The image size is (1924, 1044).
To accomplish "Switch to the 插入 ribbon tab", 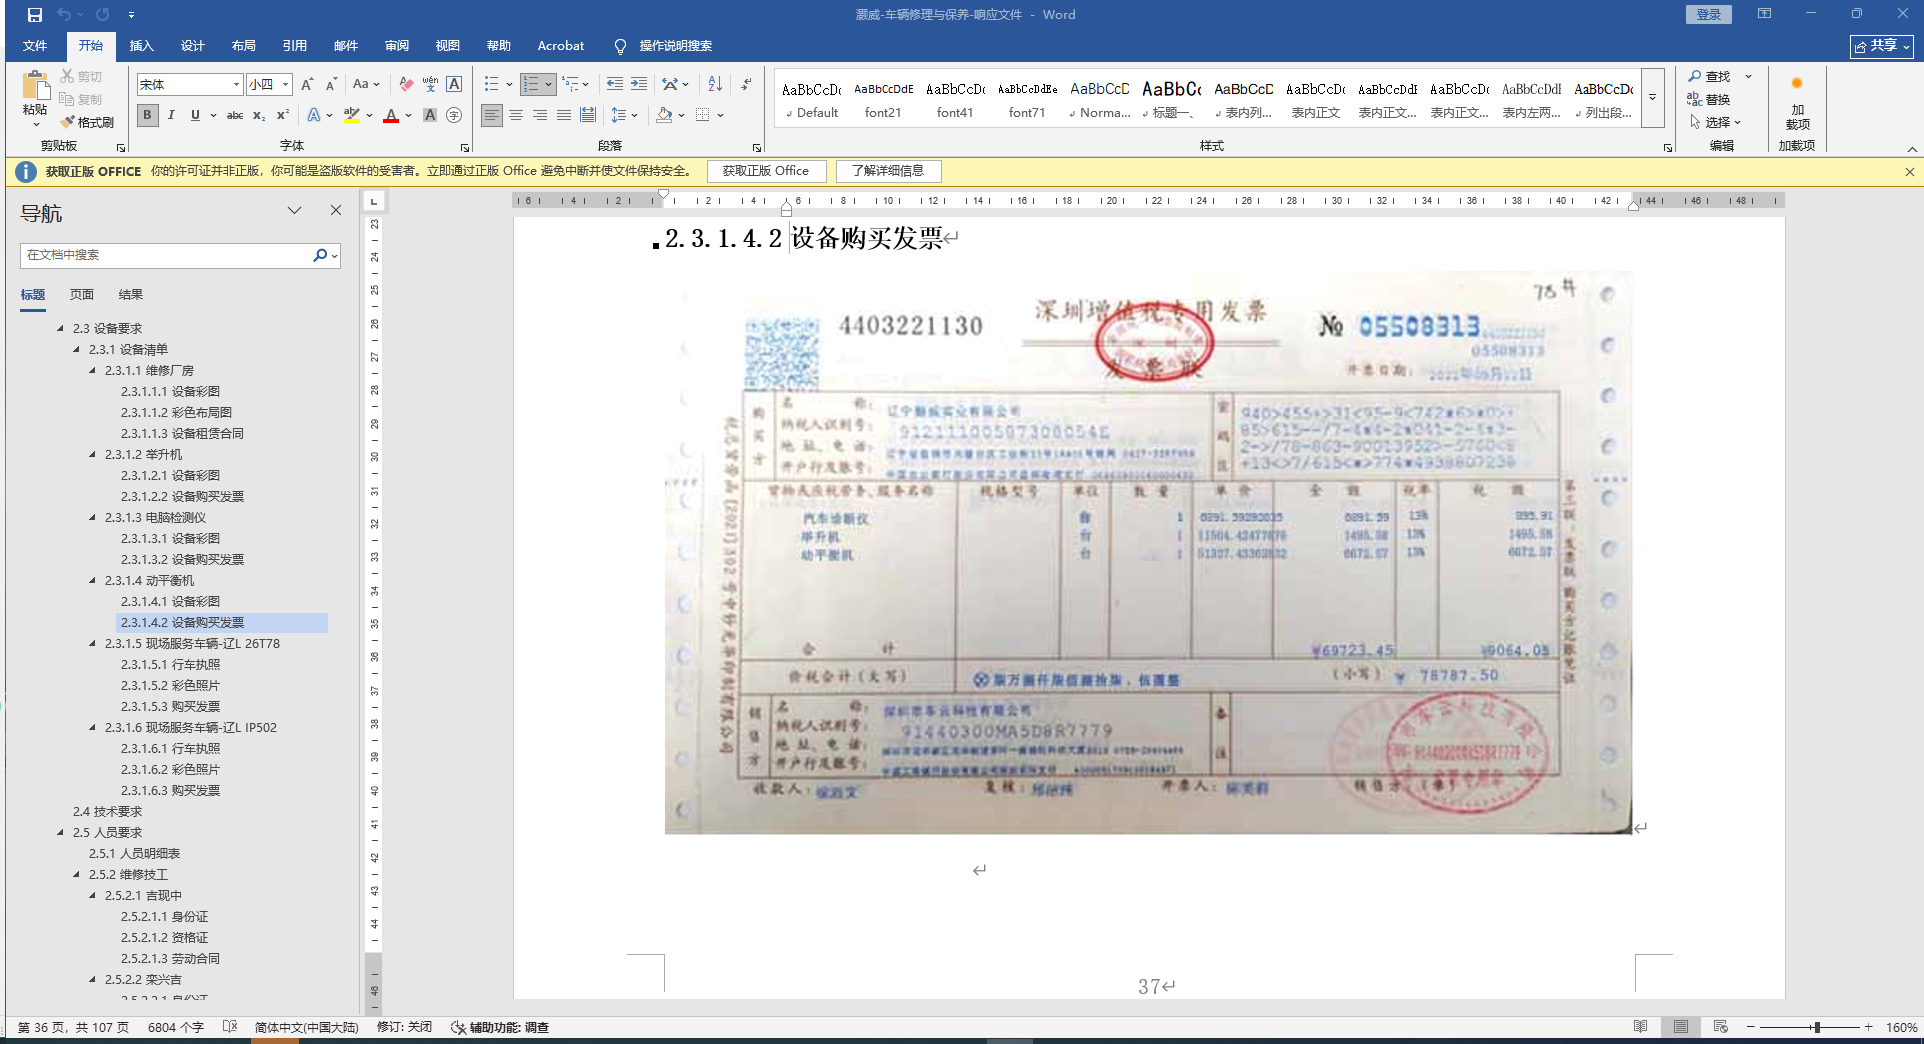I will [x=142, y=46].
